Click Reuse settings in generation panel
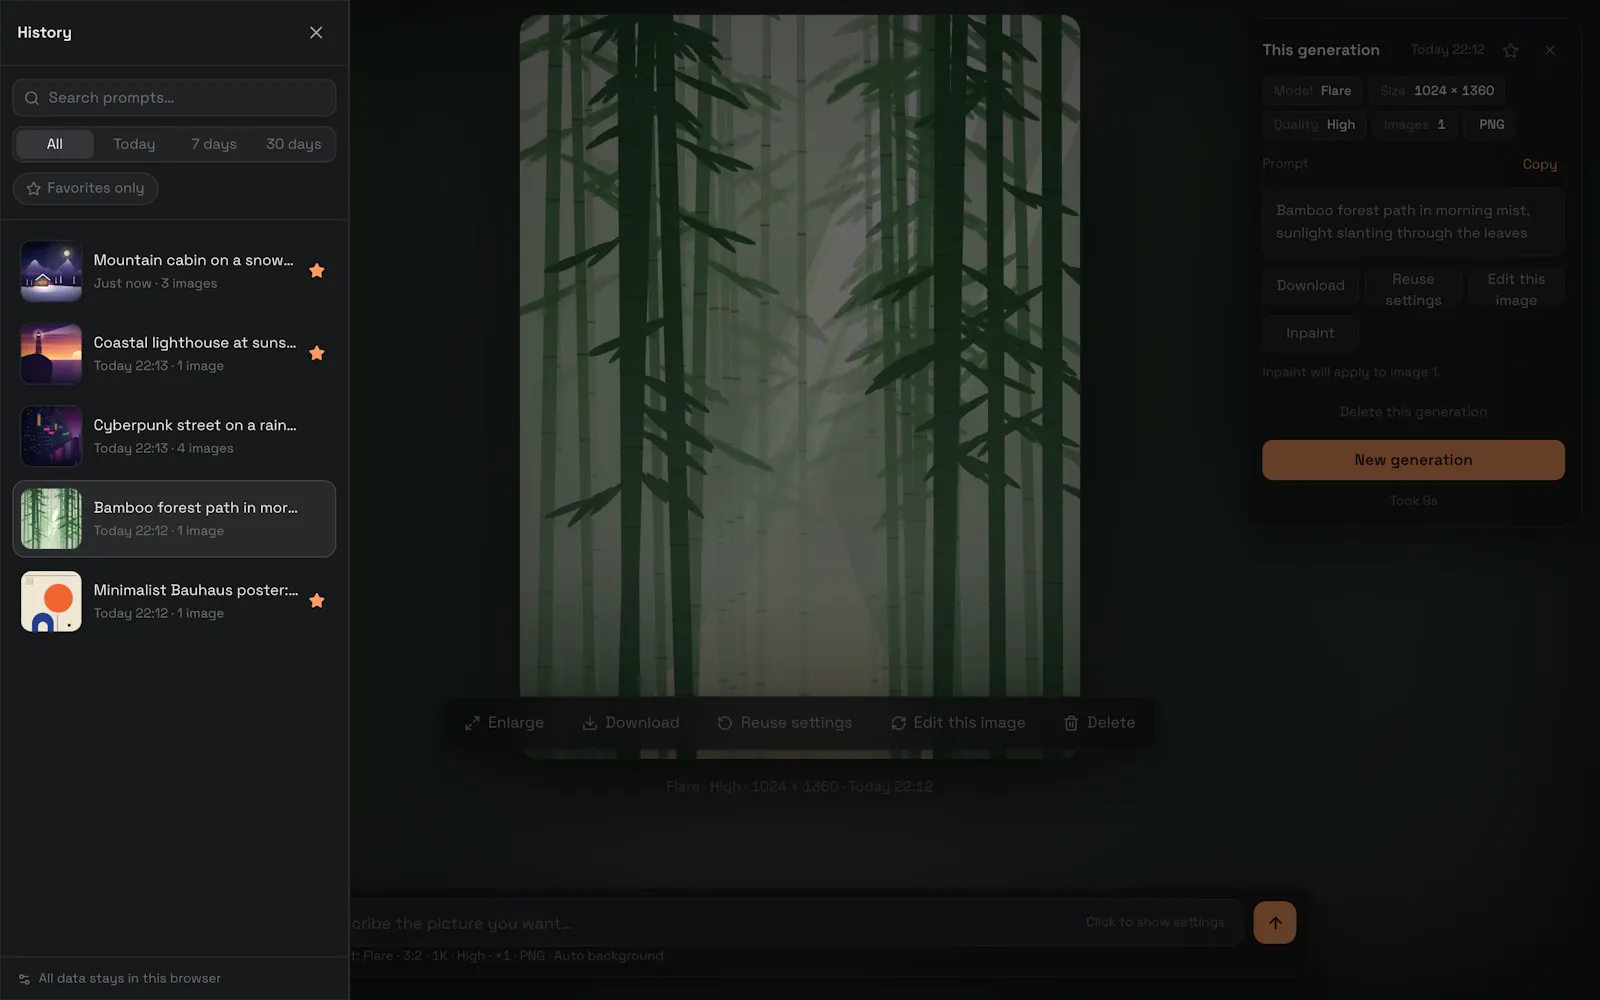 tap(1413, 290)
